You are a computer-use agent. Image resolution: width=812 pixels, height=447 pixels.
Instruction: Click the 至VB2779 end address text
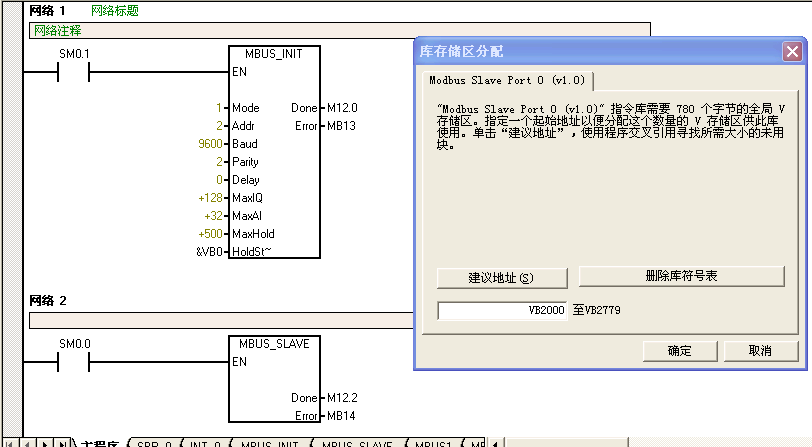pyautogui.click(x=597, y=310)
